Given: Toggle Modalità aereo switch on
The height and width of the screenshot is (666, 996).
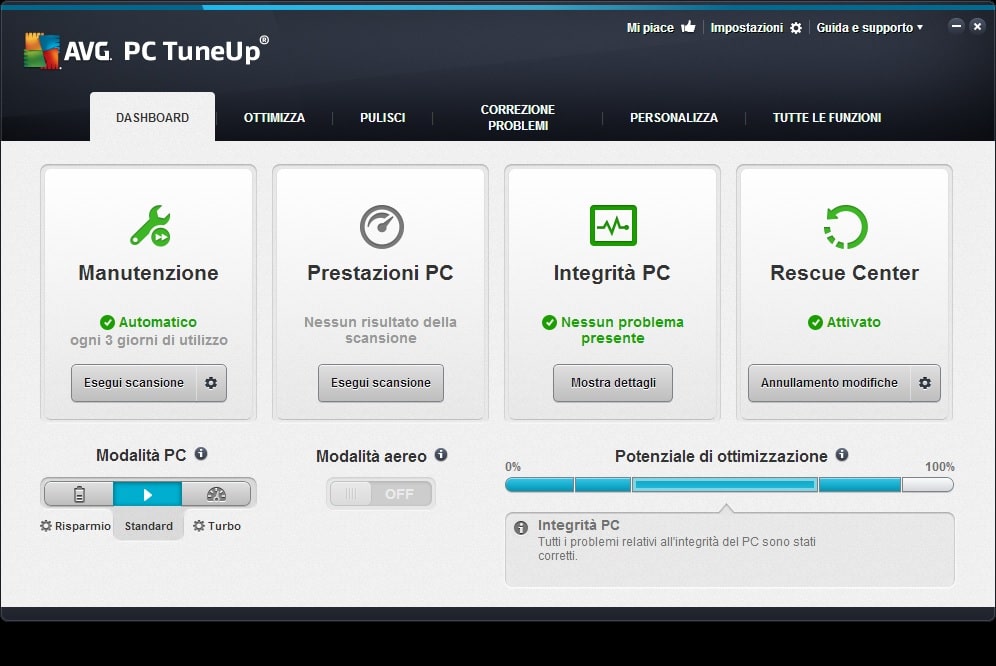Looking at the screenshot, I should 380,494.
